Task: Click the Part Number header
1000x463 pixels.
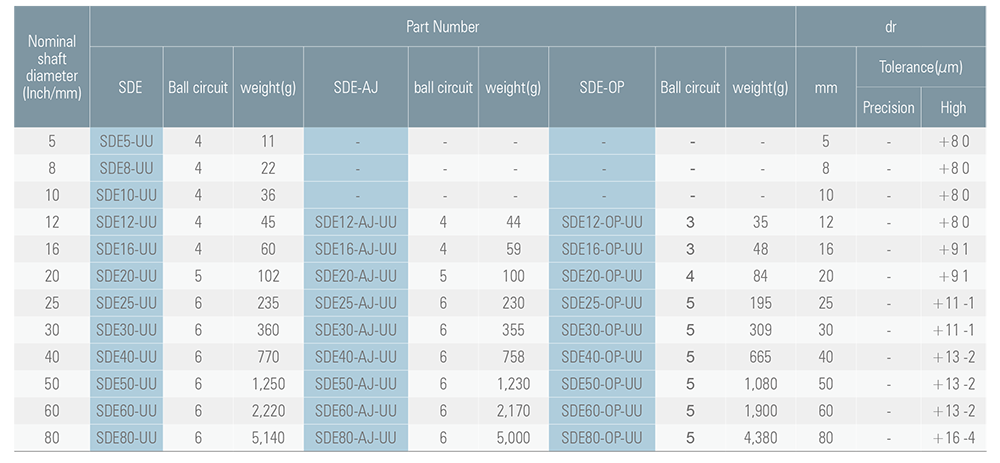Action: (443, 27)
